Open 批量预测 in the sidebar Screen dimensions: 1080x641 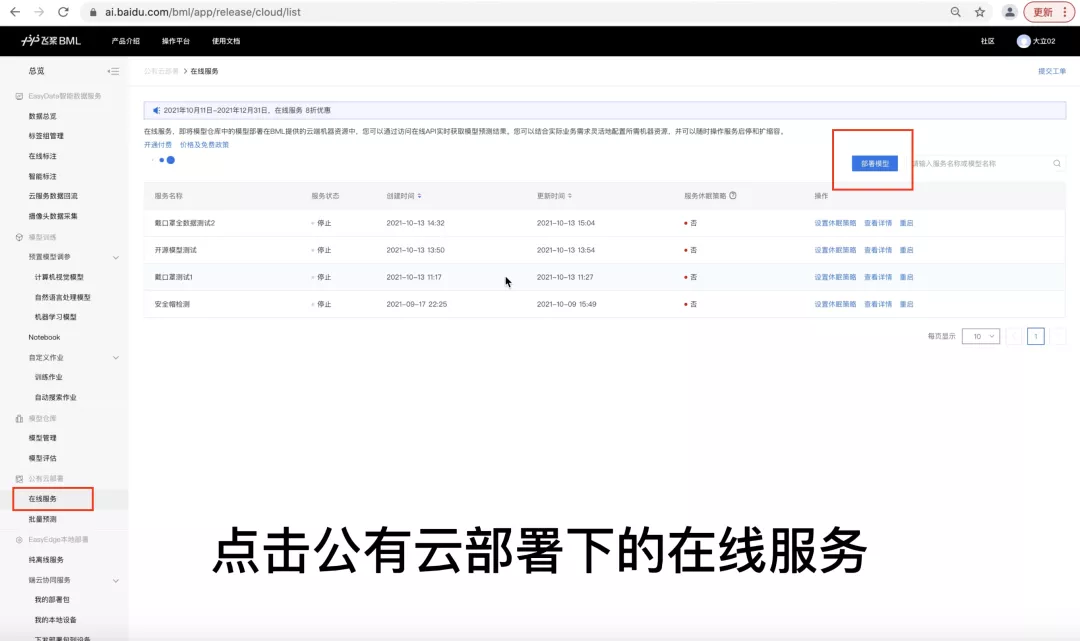(43, 519)
